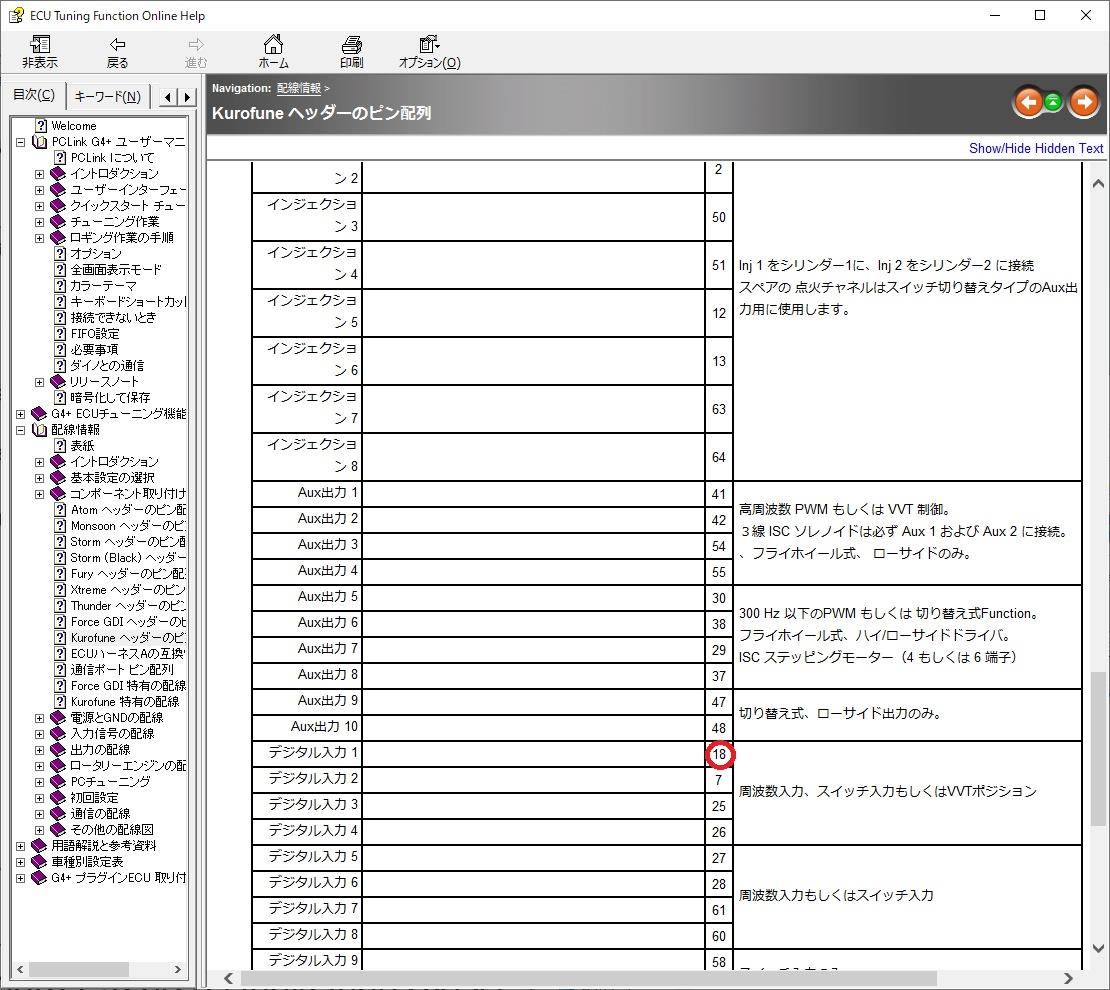Click the デジタル入力 1 table cell

pos(307,753)
